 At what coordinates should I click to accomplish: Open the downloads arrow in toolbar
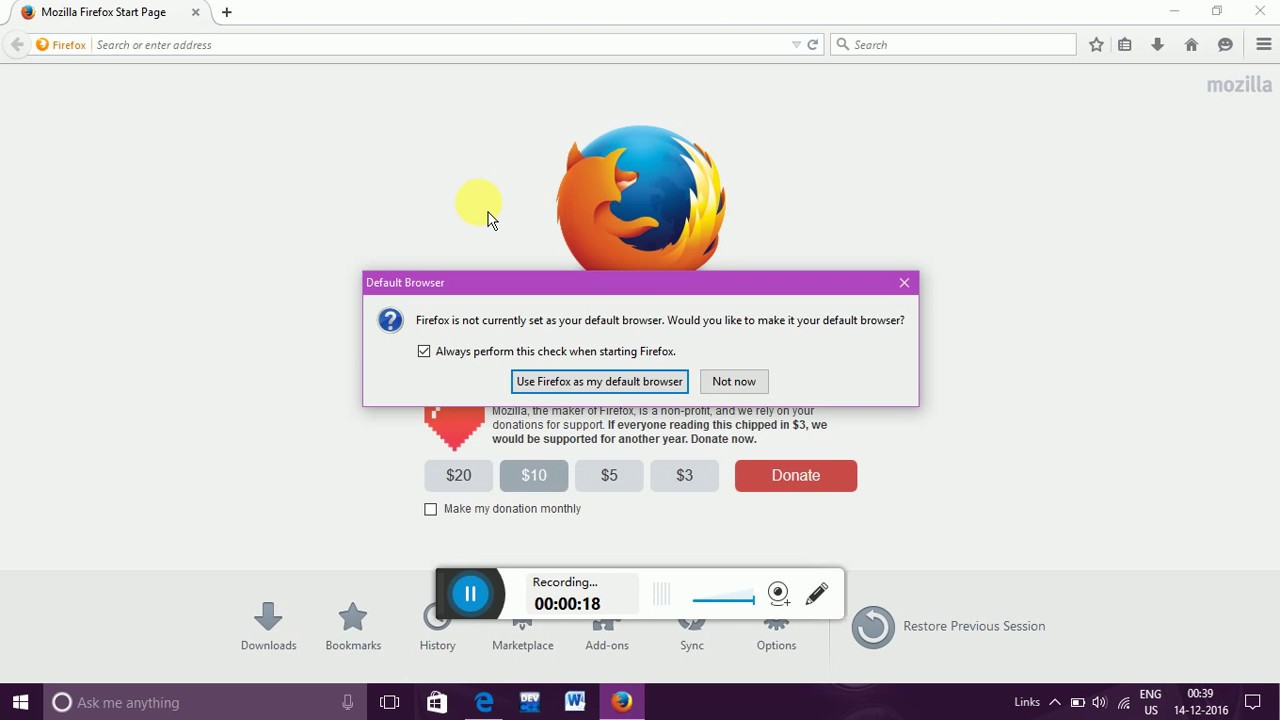point(1158,44)
